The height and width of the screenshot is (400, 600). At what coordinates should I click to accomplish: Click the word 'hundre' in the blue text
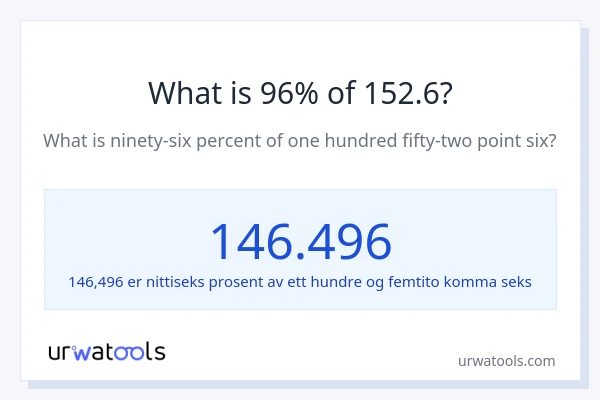[x=336, y=281]
